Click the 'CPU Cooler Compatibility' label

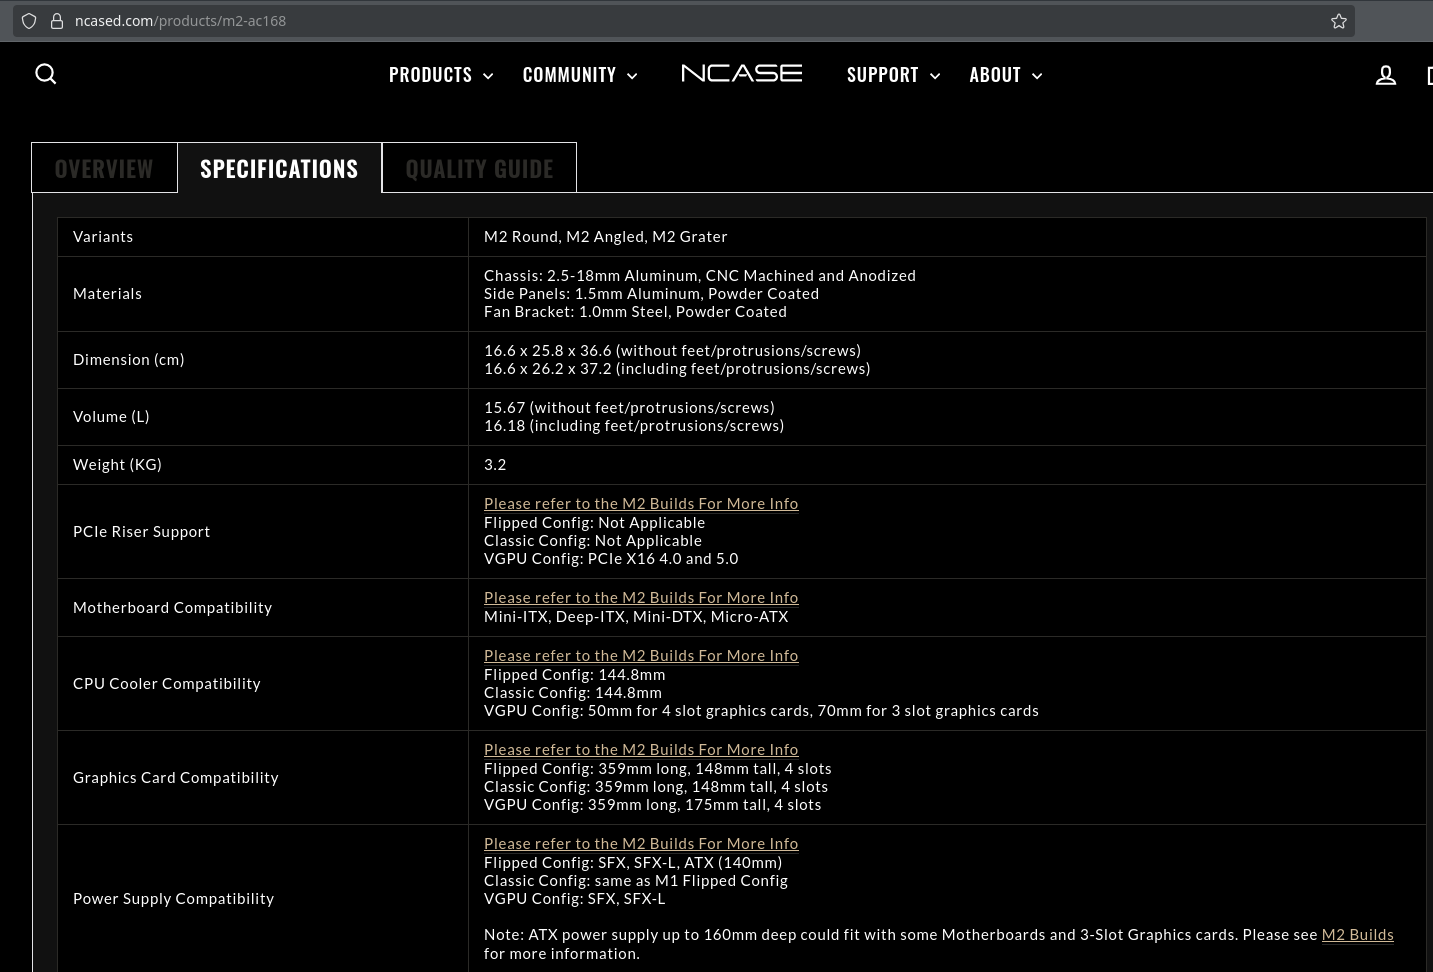[x=167, y=684]
